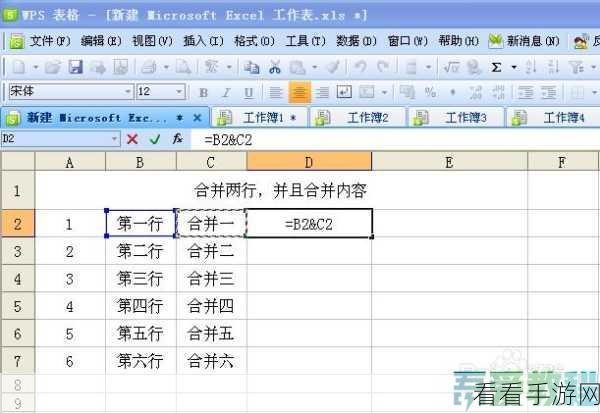Viewport: 600px width, 413px height.
Task: Expand the Name Box D2 dropdown arrow
Action: (x=114, y=139)
